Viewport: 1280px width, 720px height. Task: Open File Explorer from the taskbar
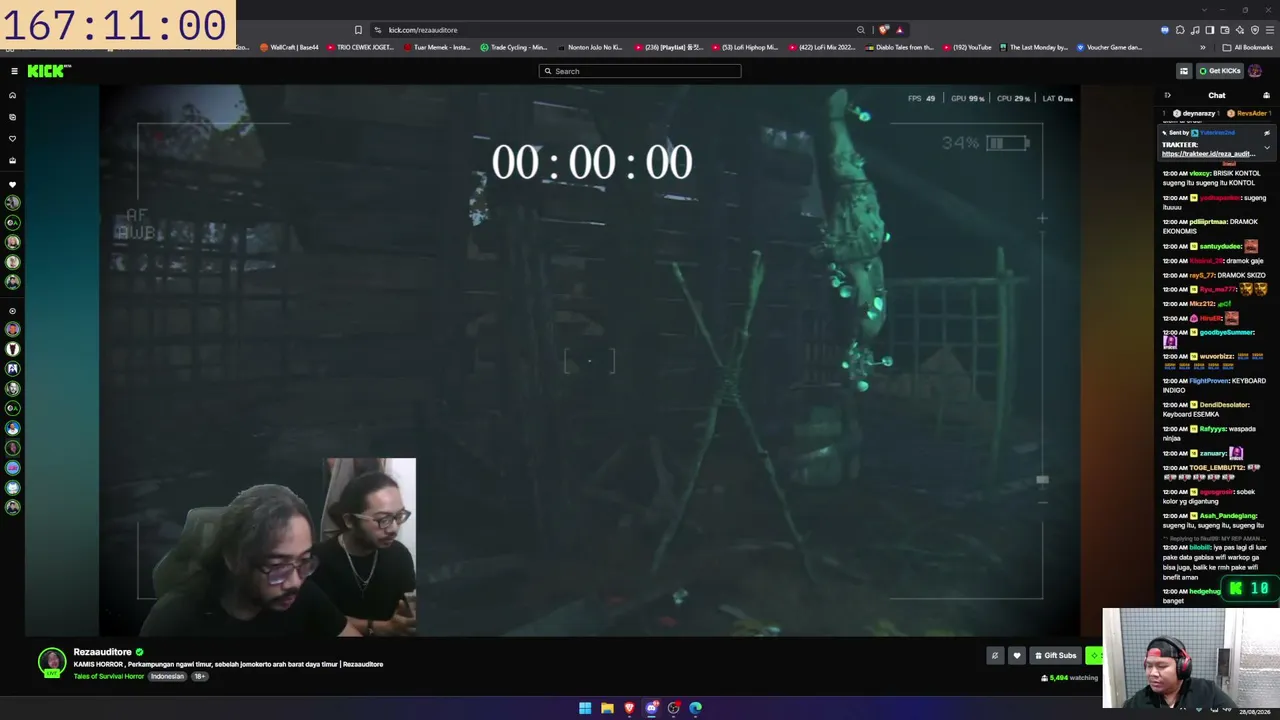(x=607, y=708)
